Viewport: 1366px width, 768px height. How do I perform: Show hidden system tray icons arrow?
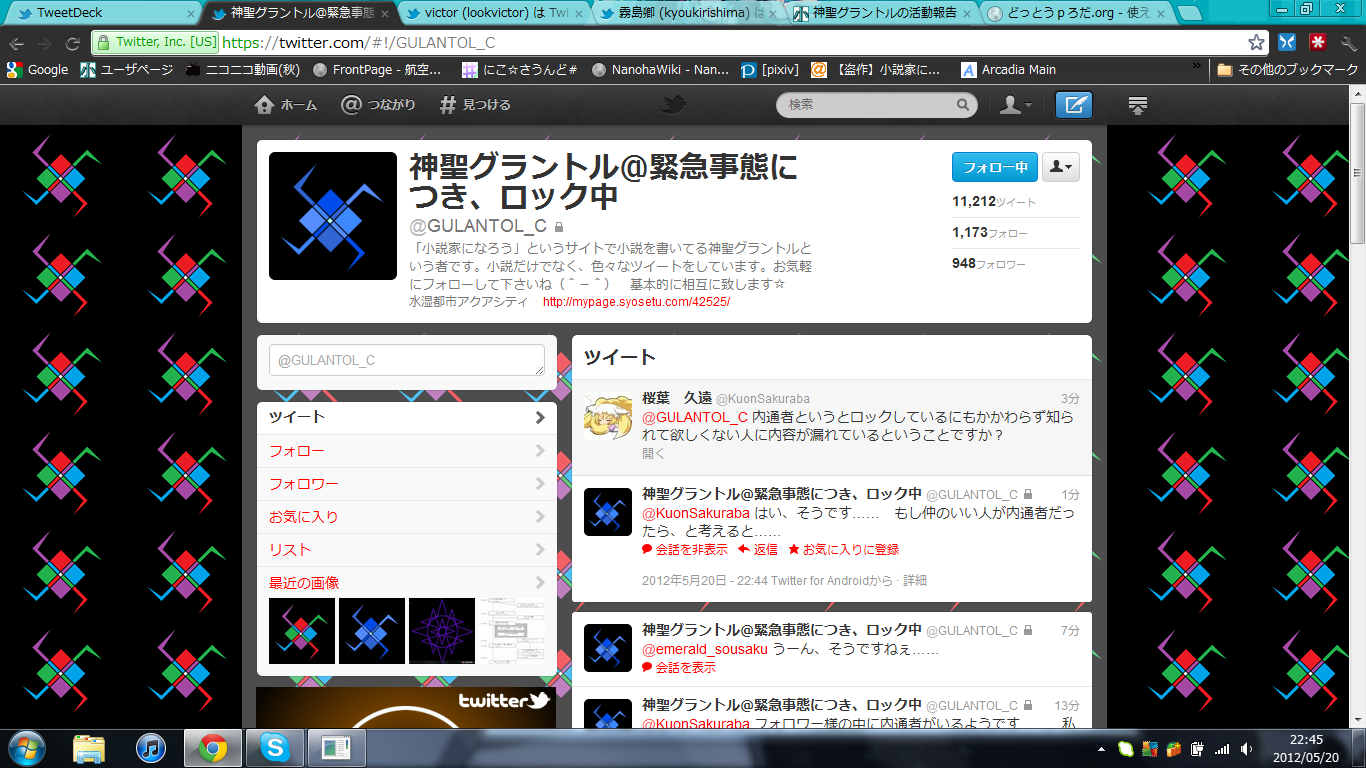1101,748
